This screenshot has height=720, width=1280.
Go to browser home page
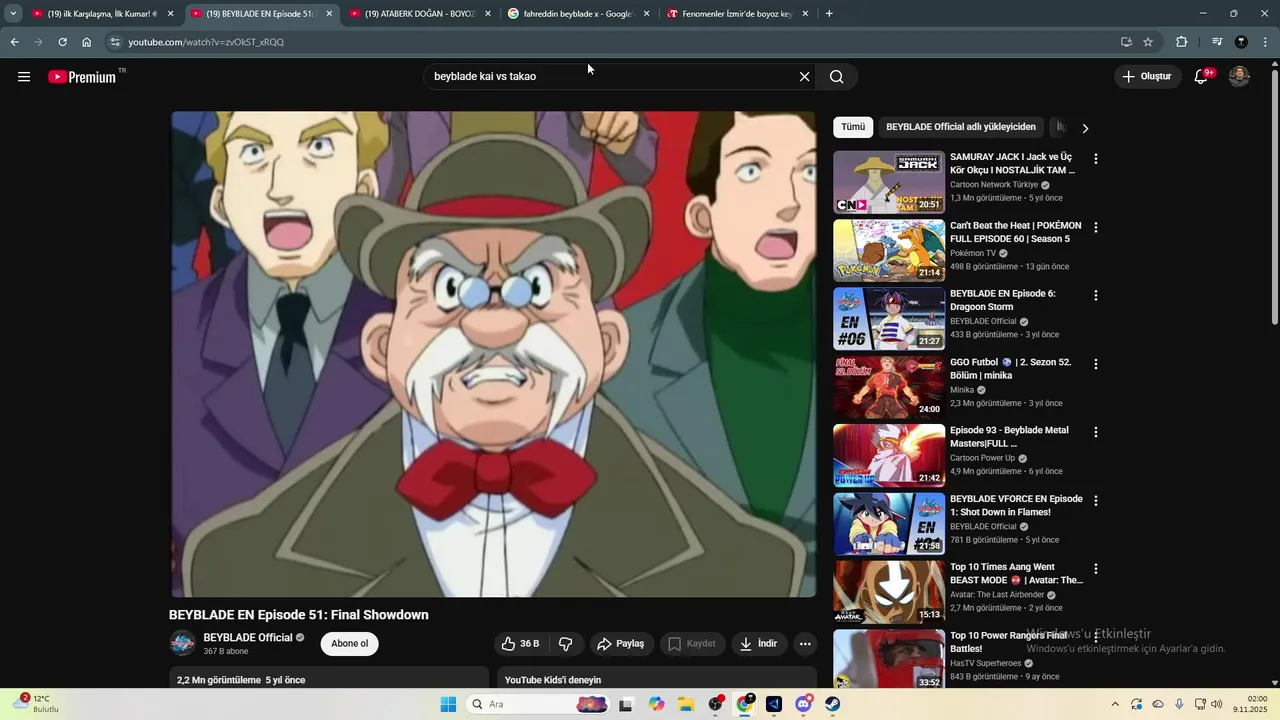coord(86,42)
